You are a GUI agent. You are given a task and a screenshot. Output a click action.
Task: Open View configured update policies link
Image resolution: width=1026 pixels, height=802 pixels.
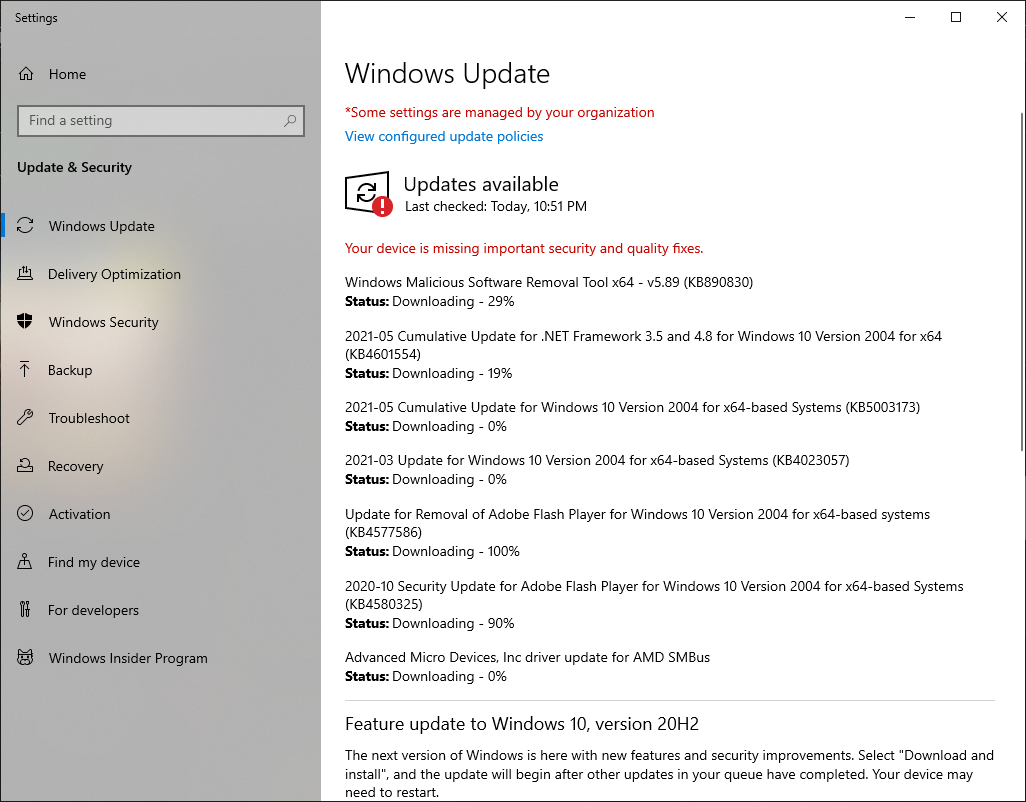pyautogui.click(x=444, y=137)
